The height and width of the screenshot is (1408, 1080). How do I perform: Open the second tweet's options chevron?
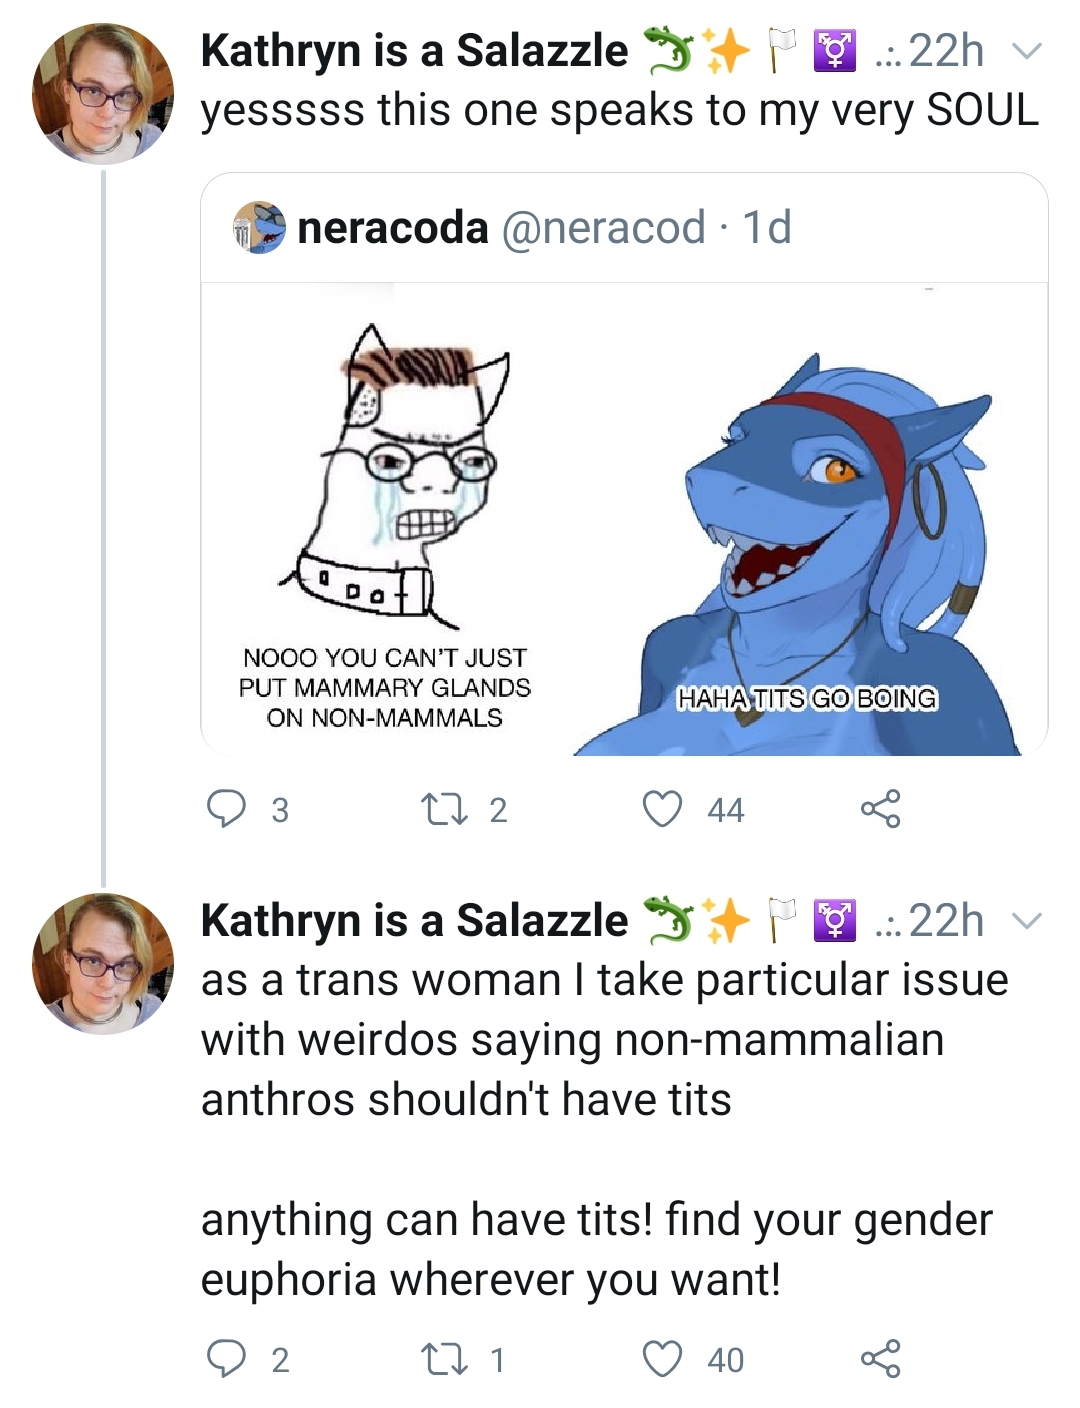[x=1026, y=921]
